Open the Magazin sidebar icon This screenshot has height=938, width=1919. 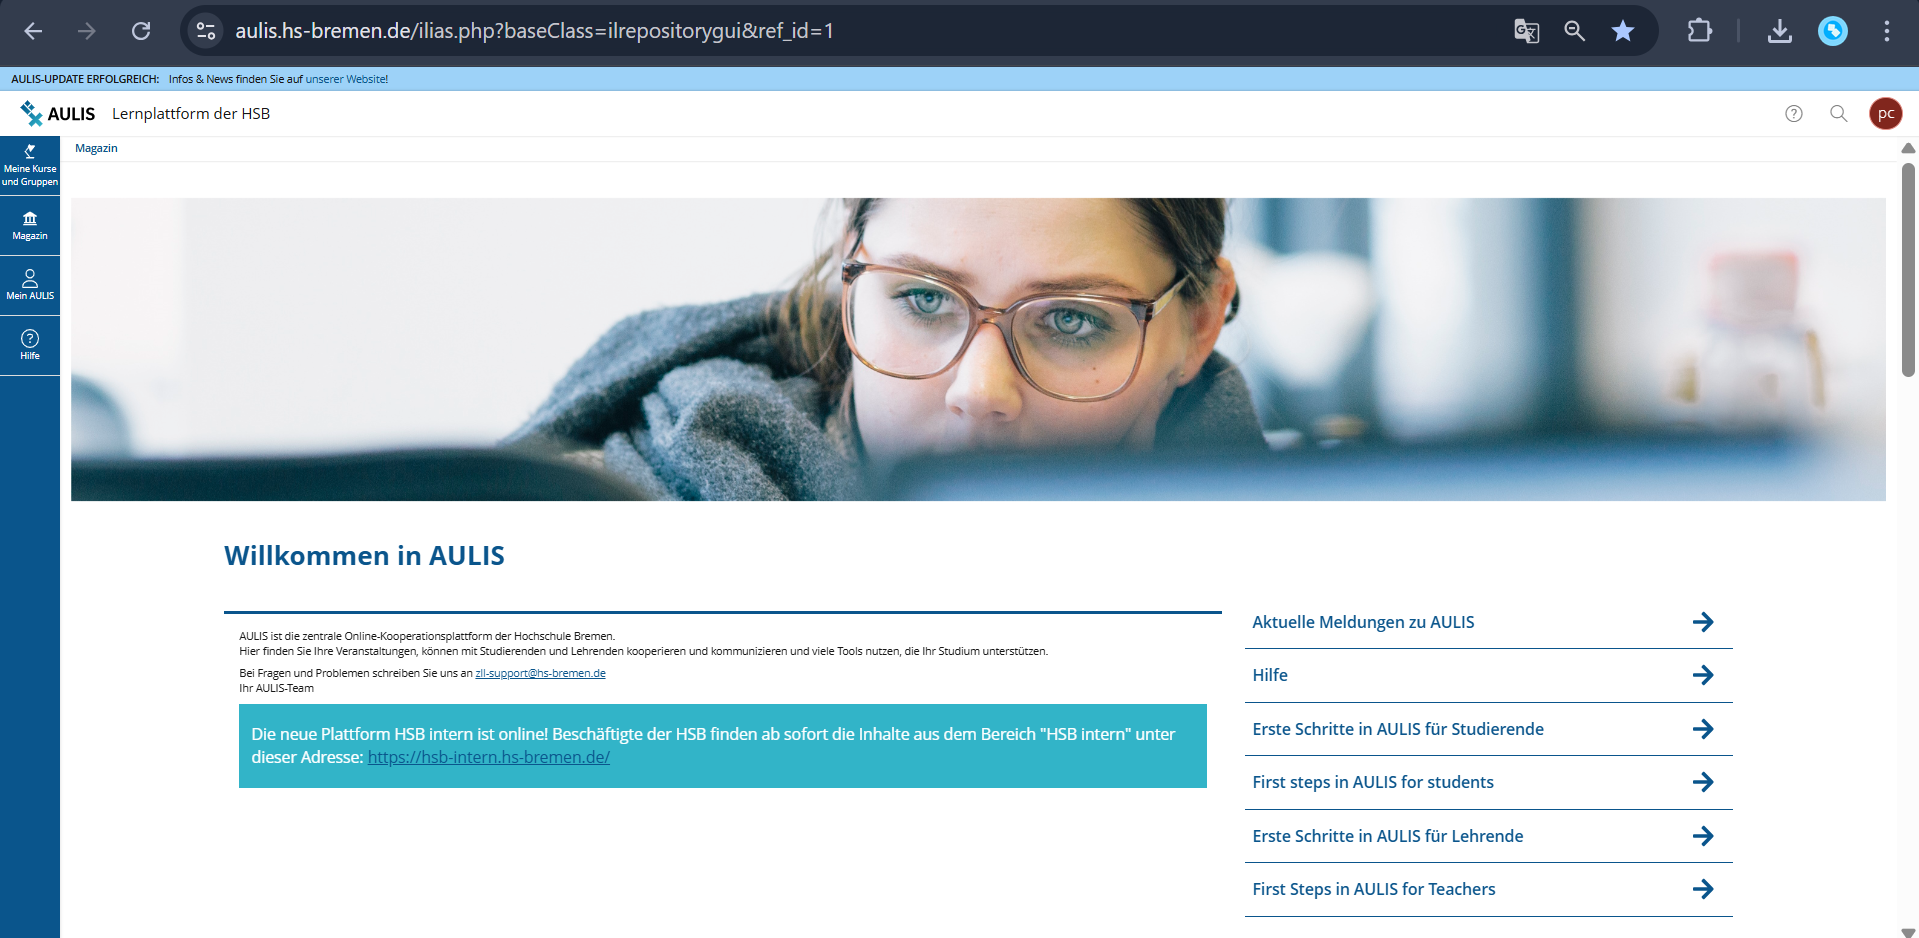30,225
